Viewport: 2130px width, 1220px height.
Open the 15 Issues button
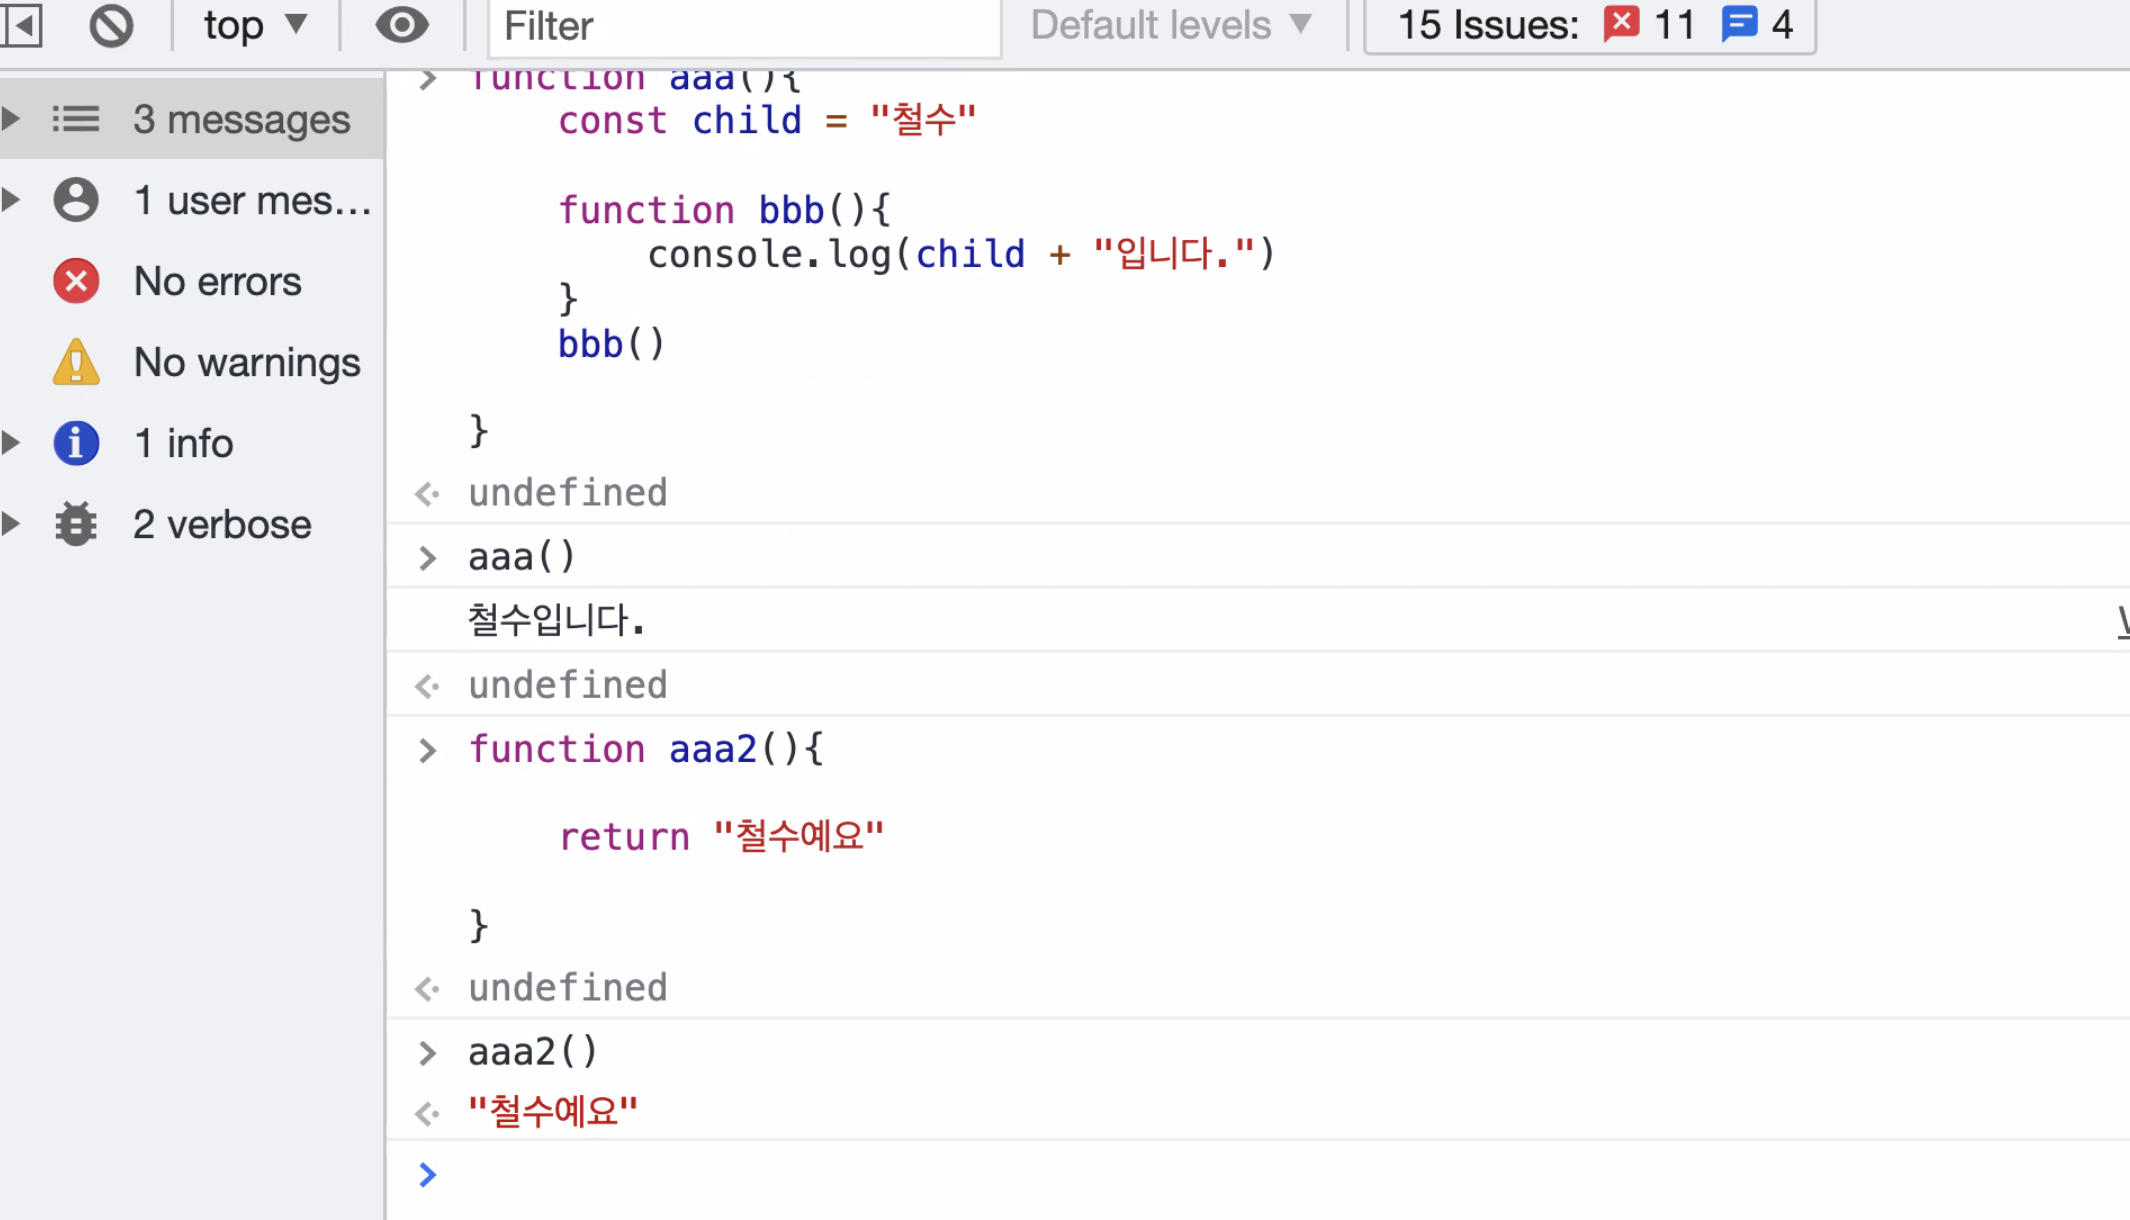1487,26
